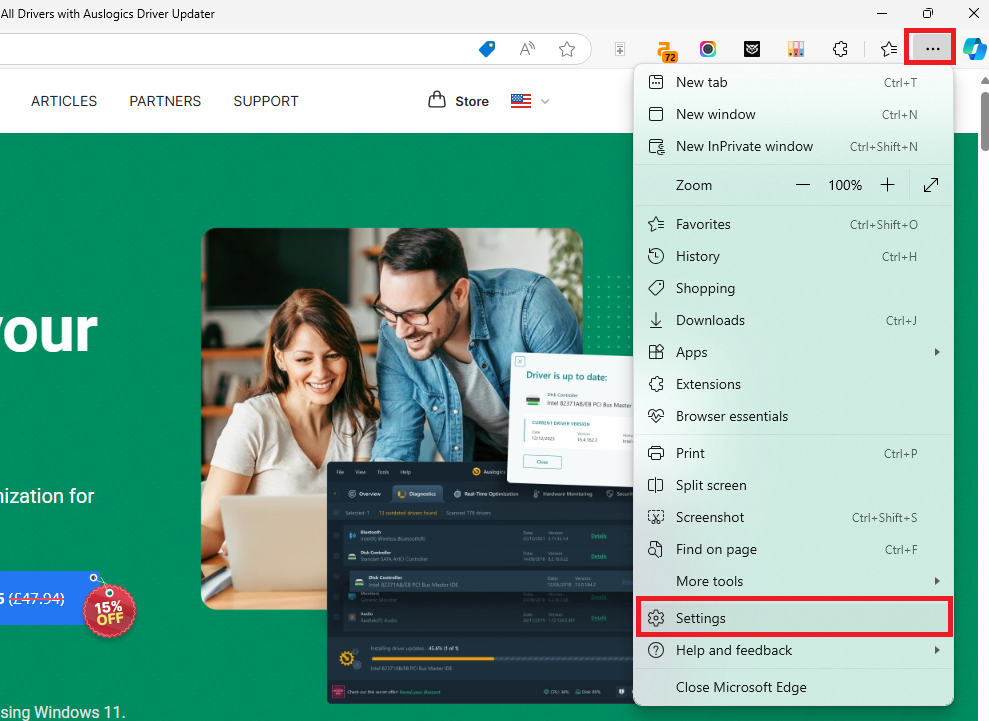This screenshot has height=721, width=989.
Task: Choose New window menu entry
Action: pyautogui.click(x=793, y=114)
